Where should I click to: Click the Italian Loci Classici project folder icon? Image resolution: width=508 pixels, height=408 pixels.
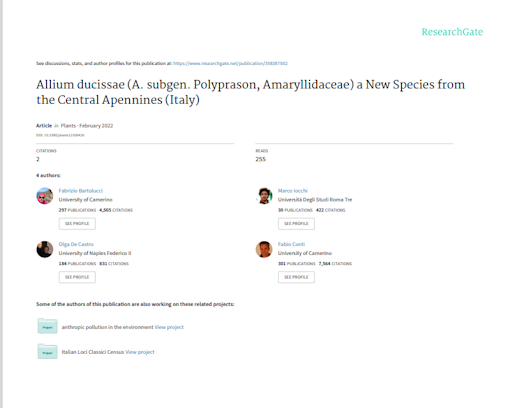point(47,351)
